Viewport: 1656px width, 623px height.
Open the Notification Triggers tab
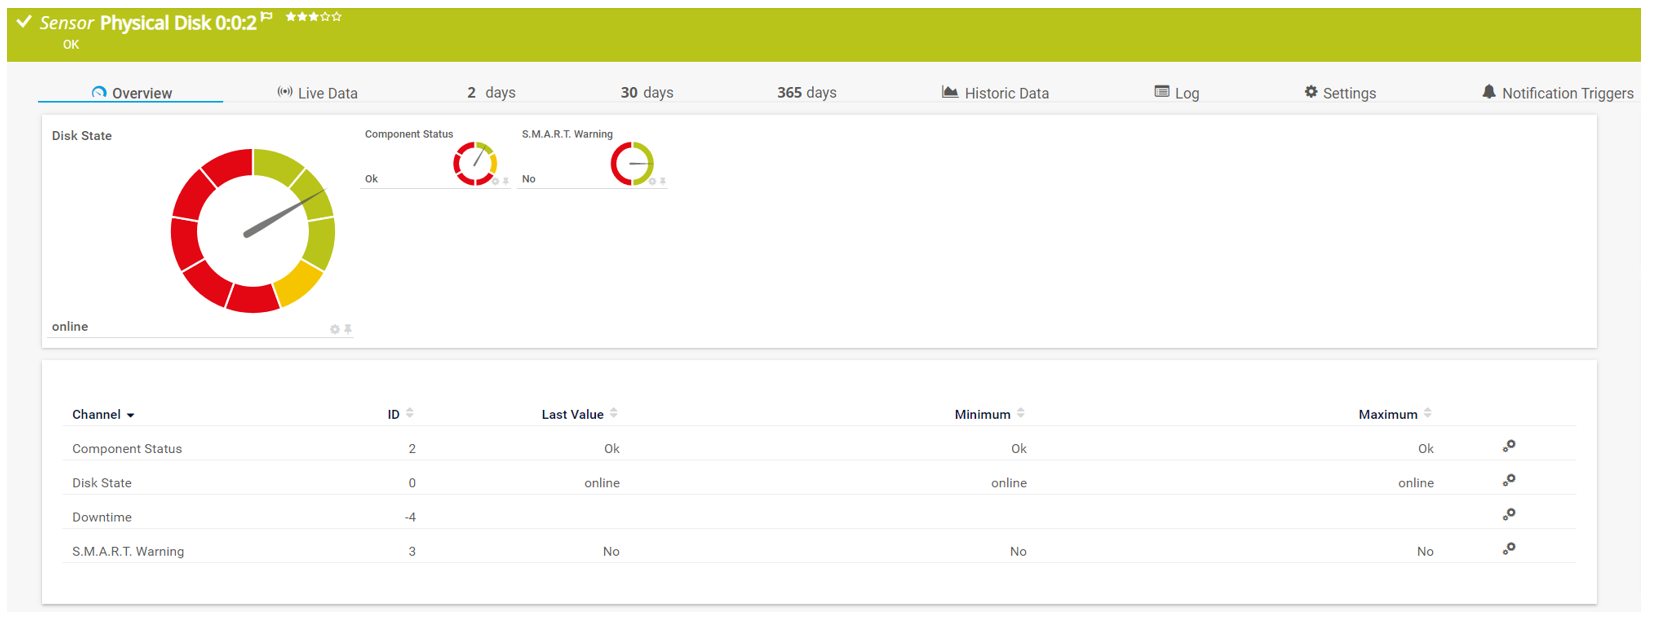pos(1557,93)
